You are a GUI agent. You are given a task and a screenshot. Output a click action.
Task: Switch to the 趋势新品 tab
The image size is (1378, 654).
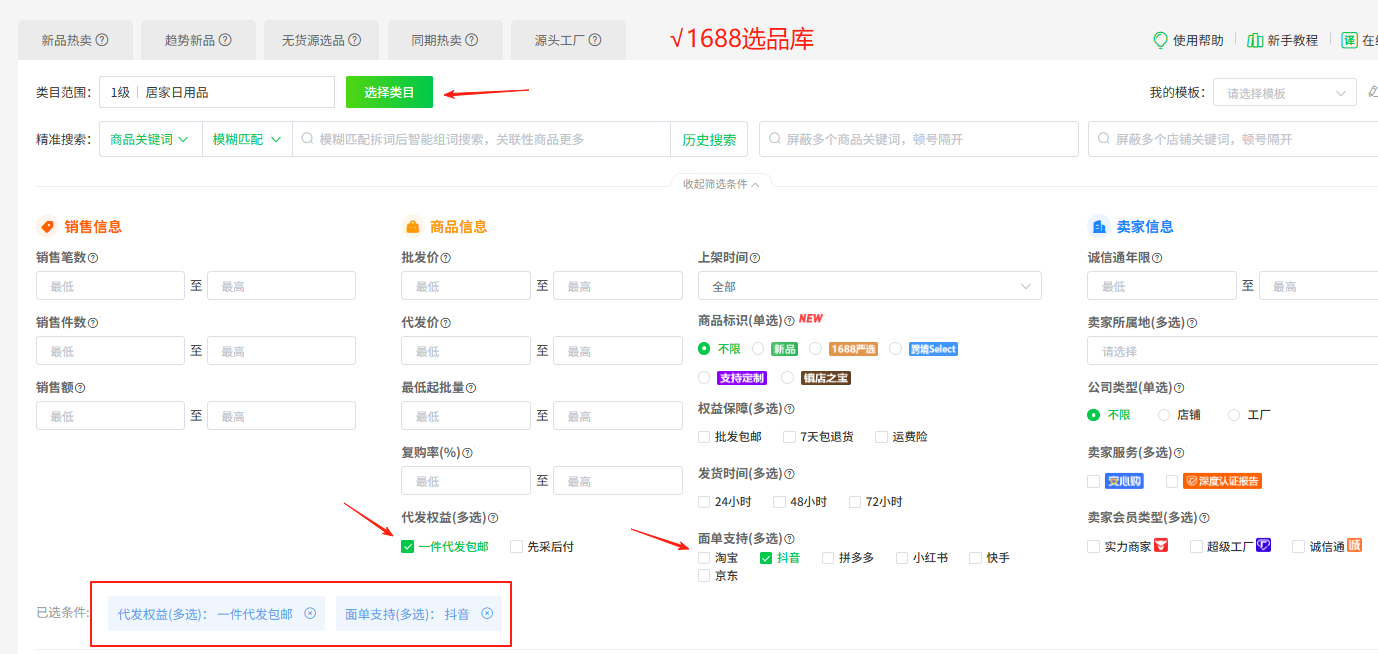(197, 39)
